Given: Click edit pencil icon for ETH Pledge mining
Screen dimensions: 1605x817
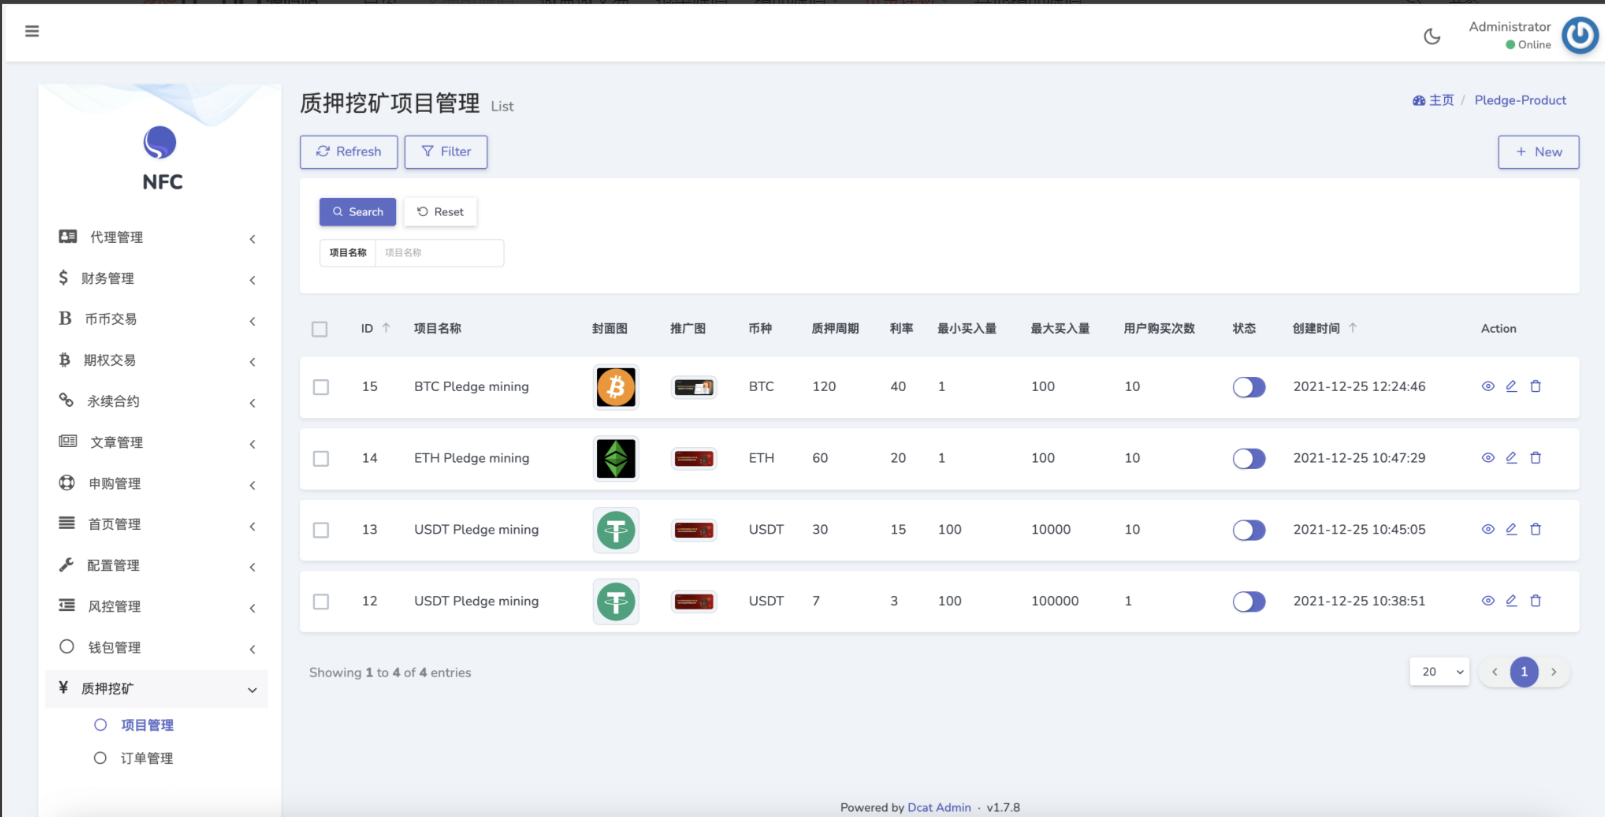Looking at the screenshot, I should click(1511, 458).
